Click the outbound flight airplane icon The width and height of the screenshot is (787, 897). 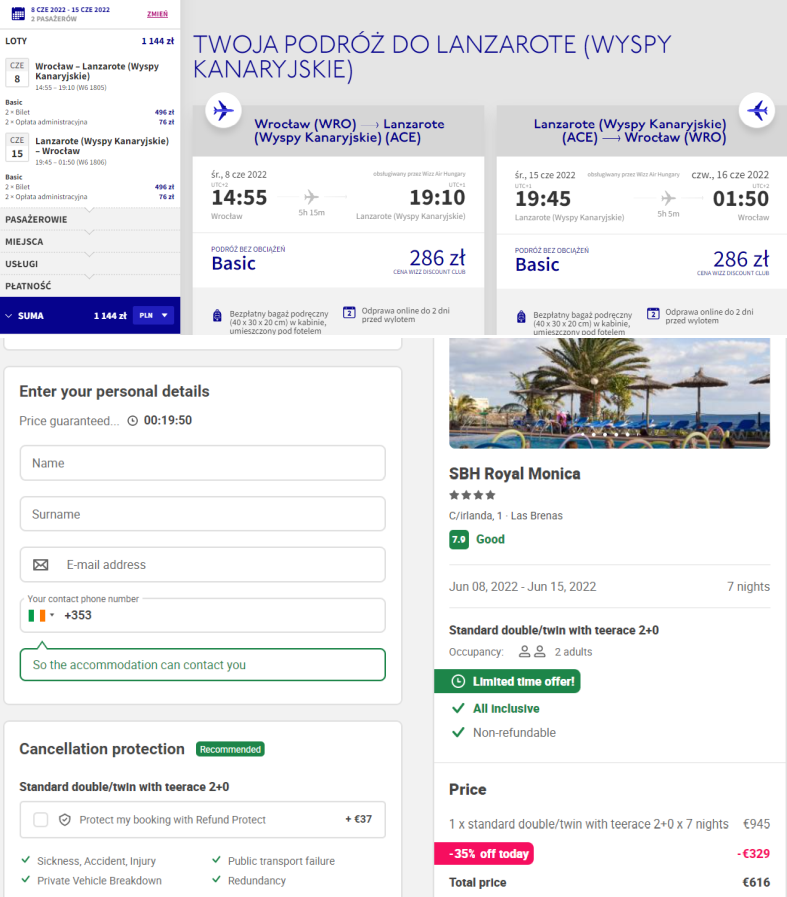[223, 110]
